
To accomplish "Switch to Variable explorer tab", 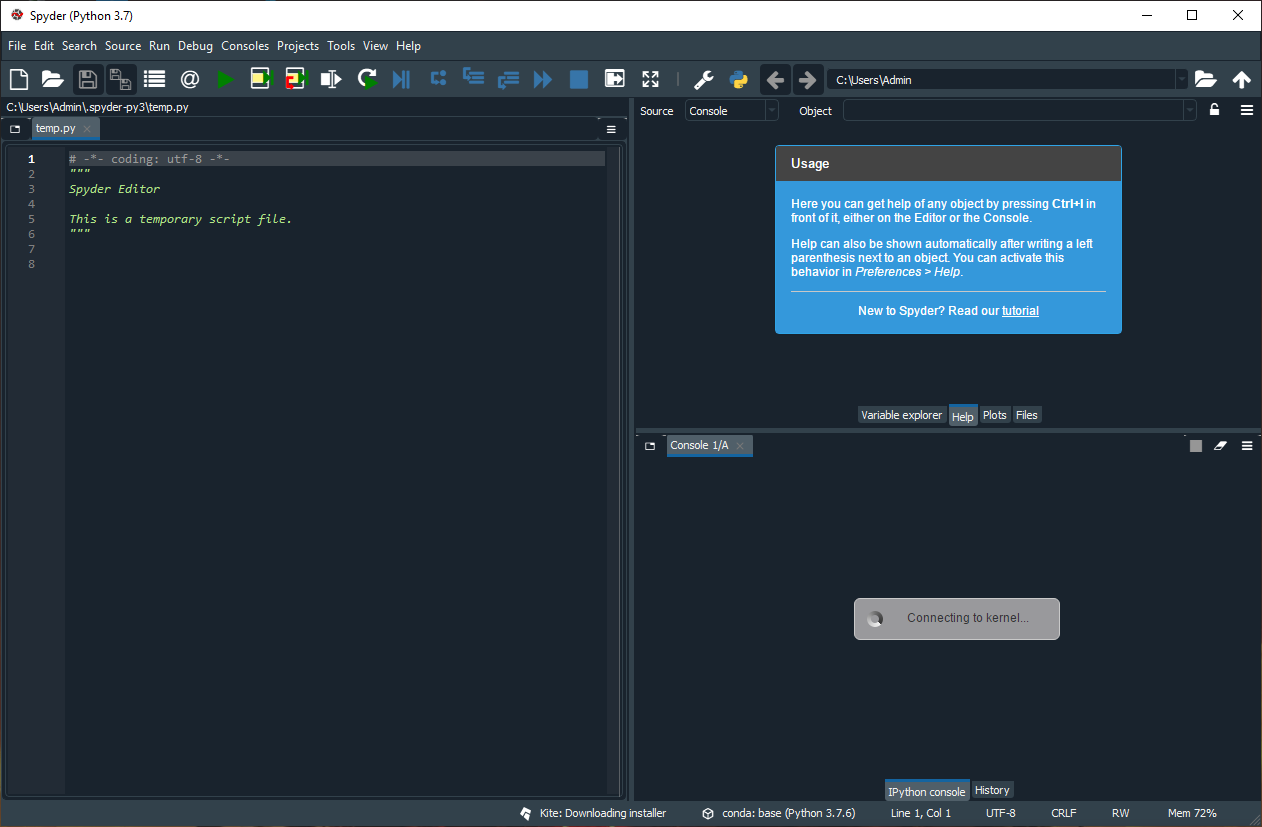I will (x=902, y=415).
